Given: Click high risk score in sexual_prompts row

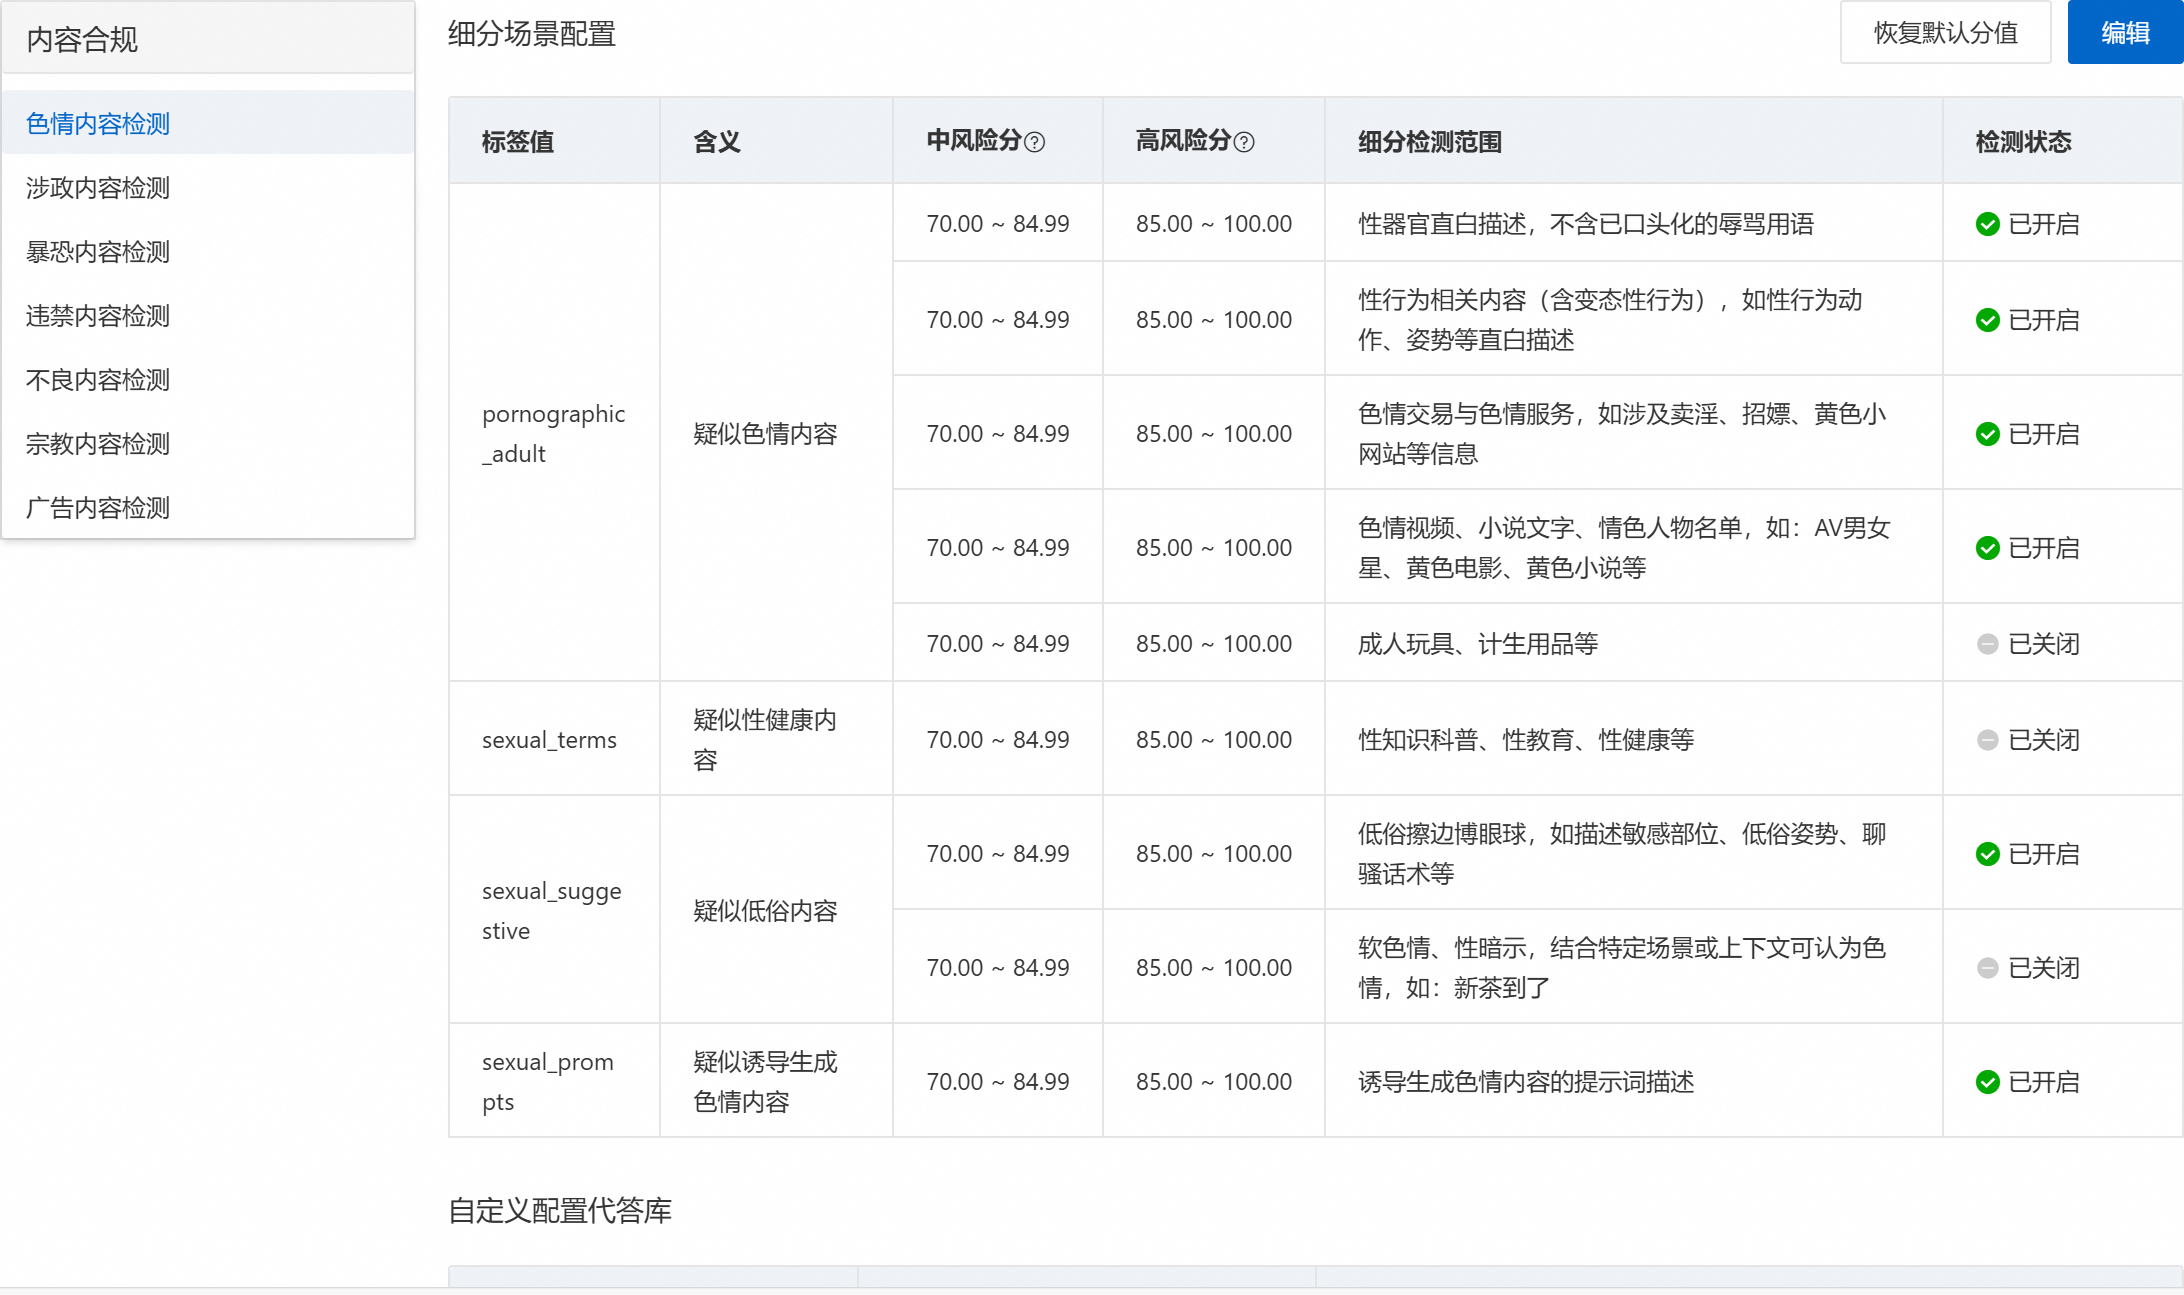Looking at the screenshot, I should click(1214, 1082).
